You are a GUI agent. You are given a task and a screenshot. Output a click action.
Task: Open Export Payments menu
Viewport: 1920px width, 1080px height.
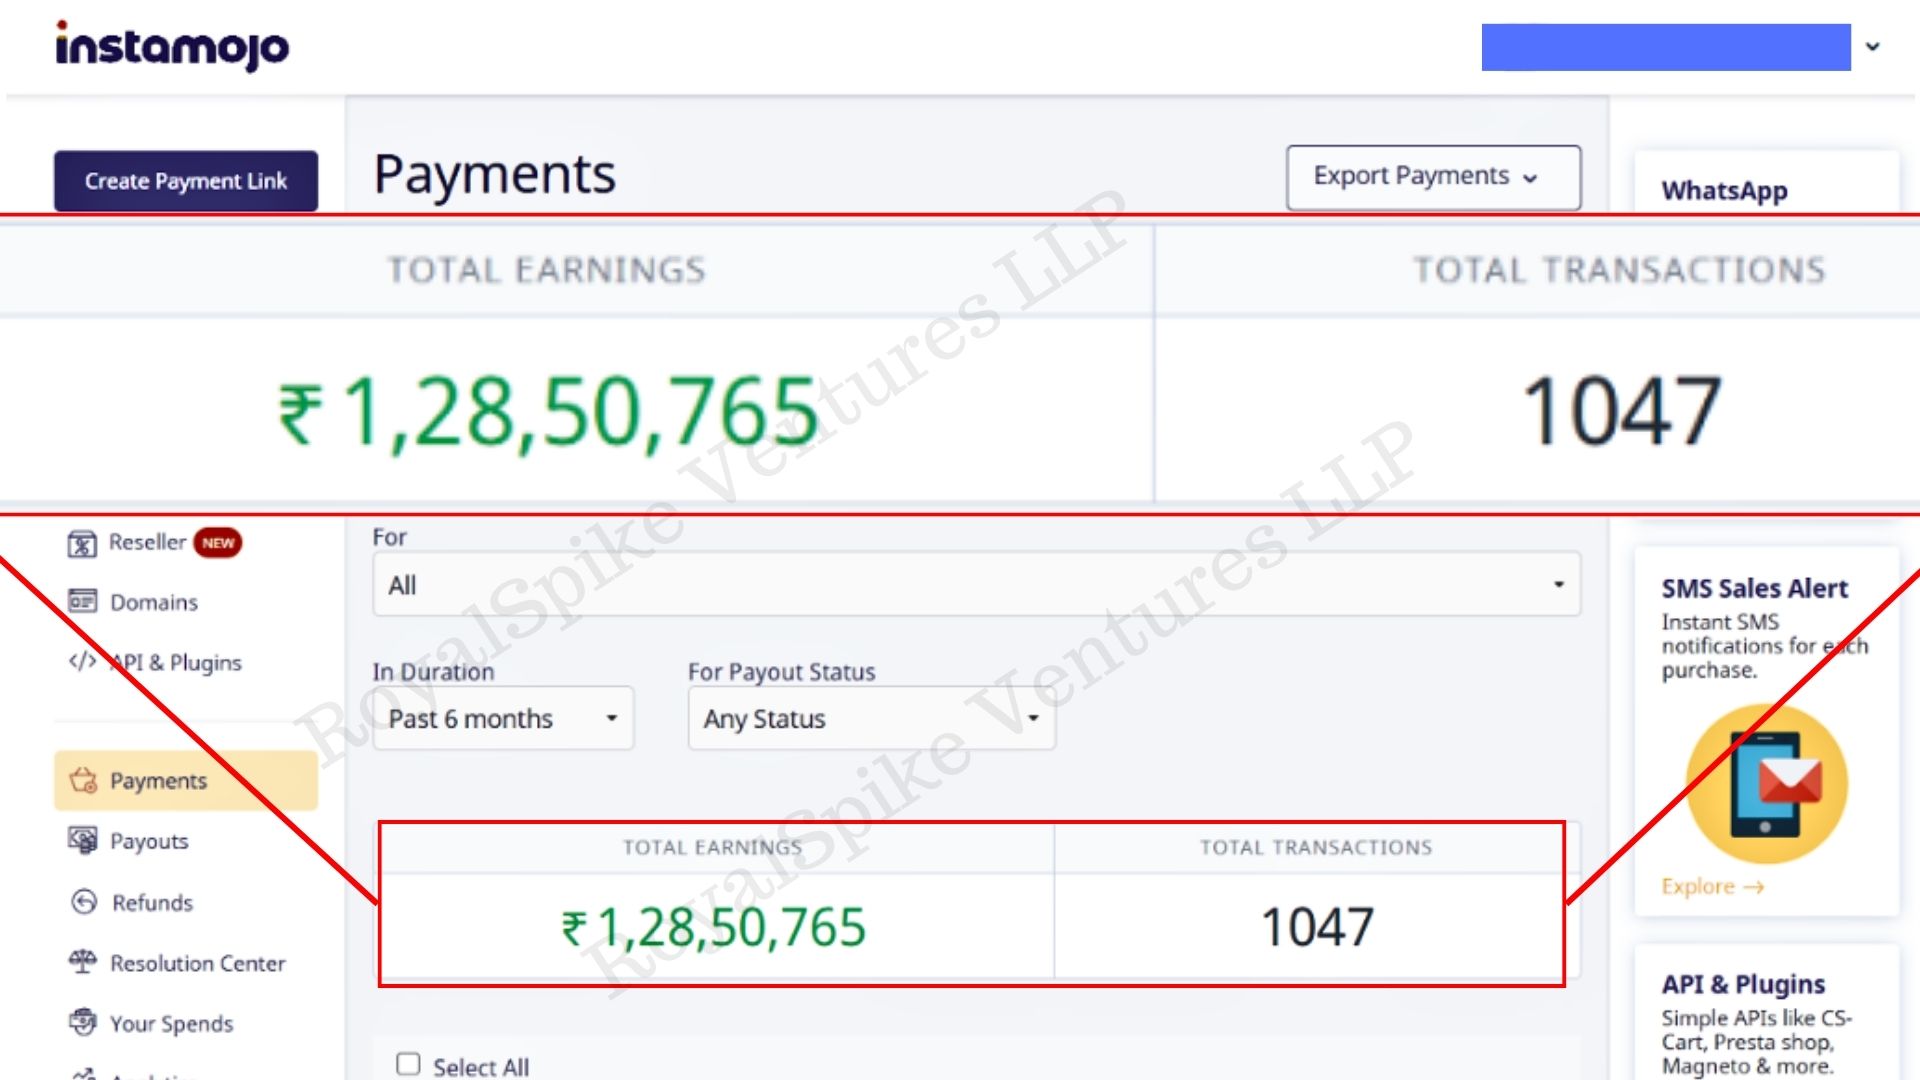(1433, 177)
